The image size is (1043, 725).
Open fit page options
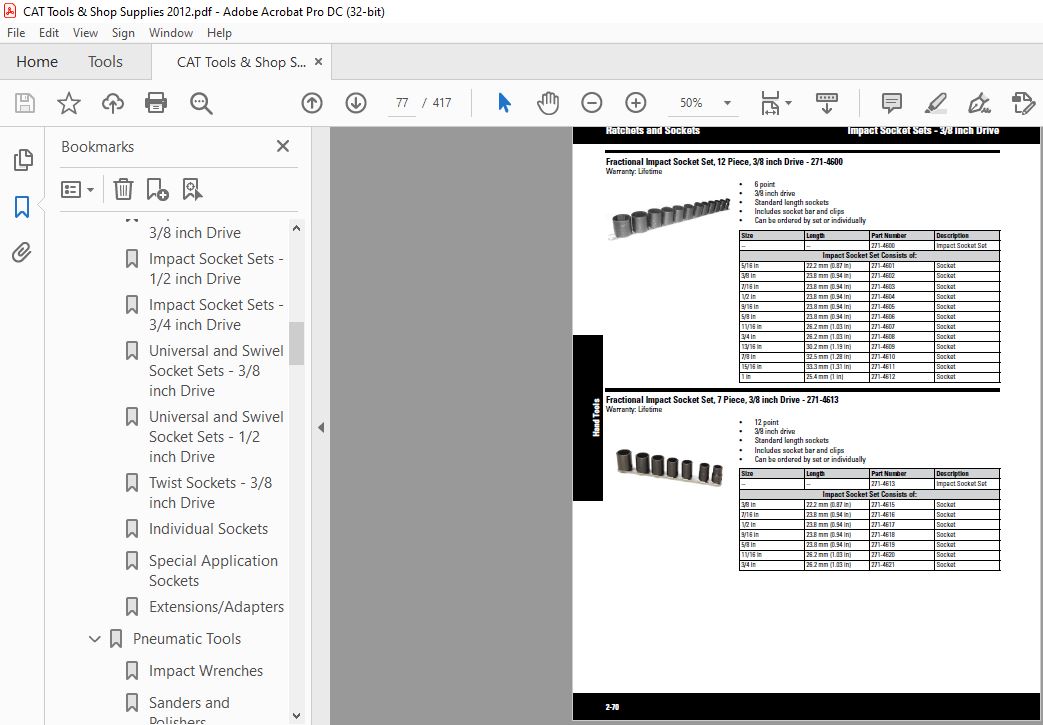(776, 103)
